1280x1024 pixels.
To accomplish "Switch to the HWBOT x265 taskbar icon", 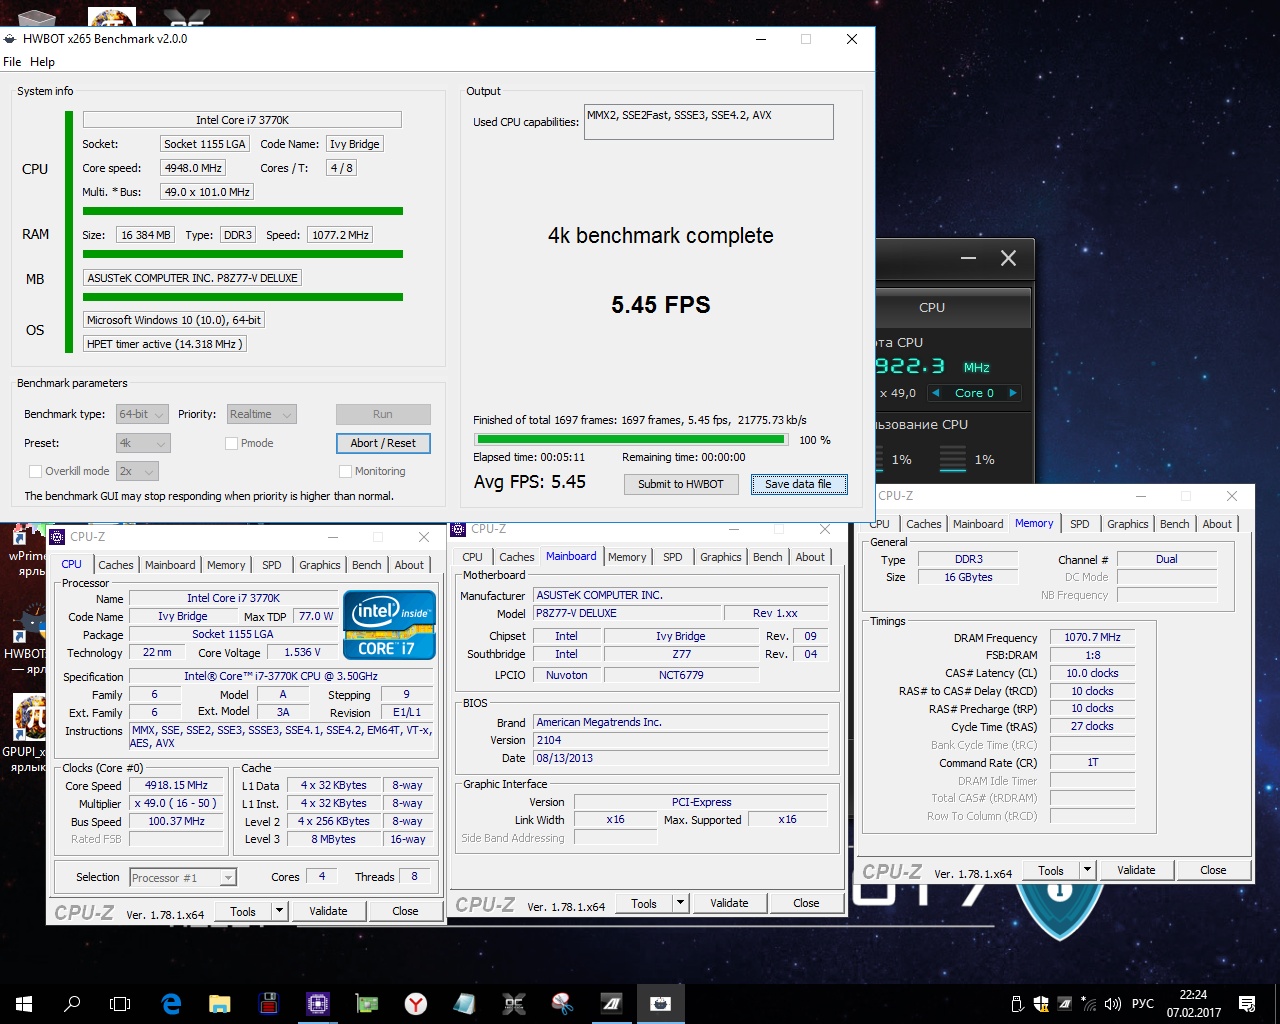I will (x=661, y=1003).
